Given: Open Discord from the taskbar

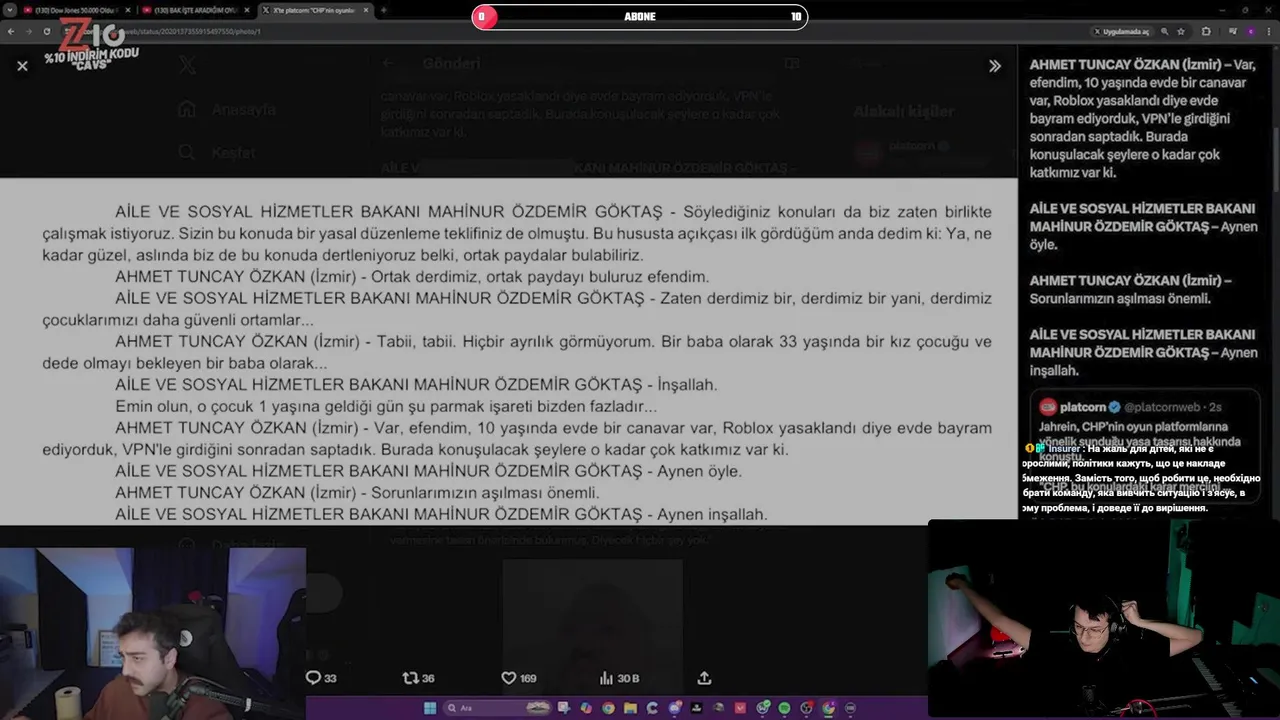Looking at the screenshot, I should (674, 708).
